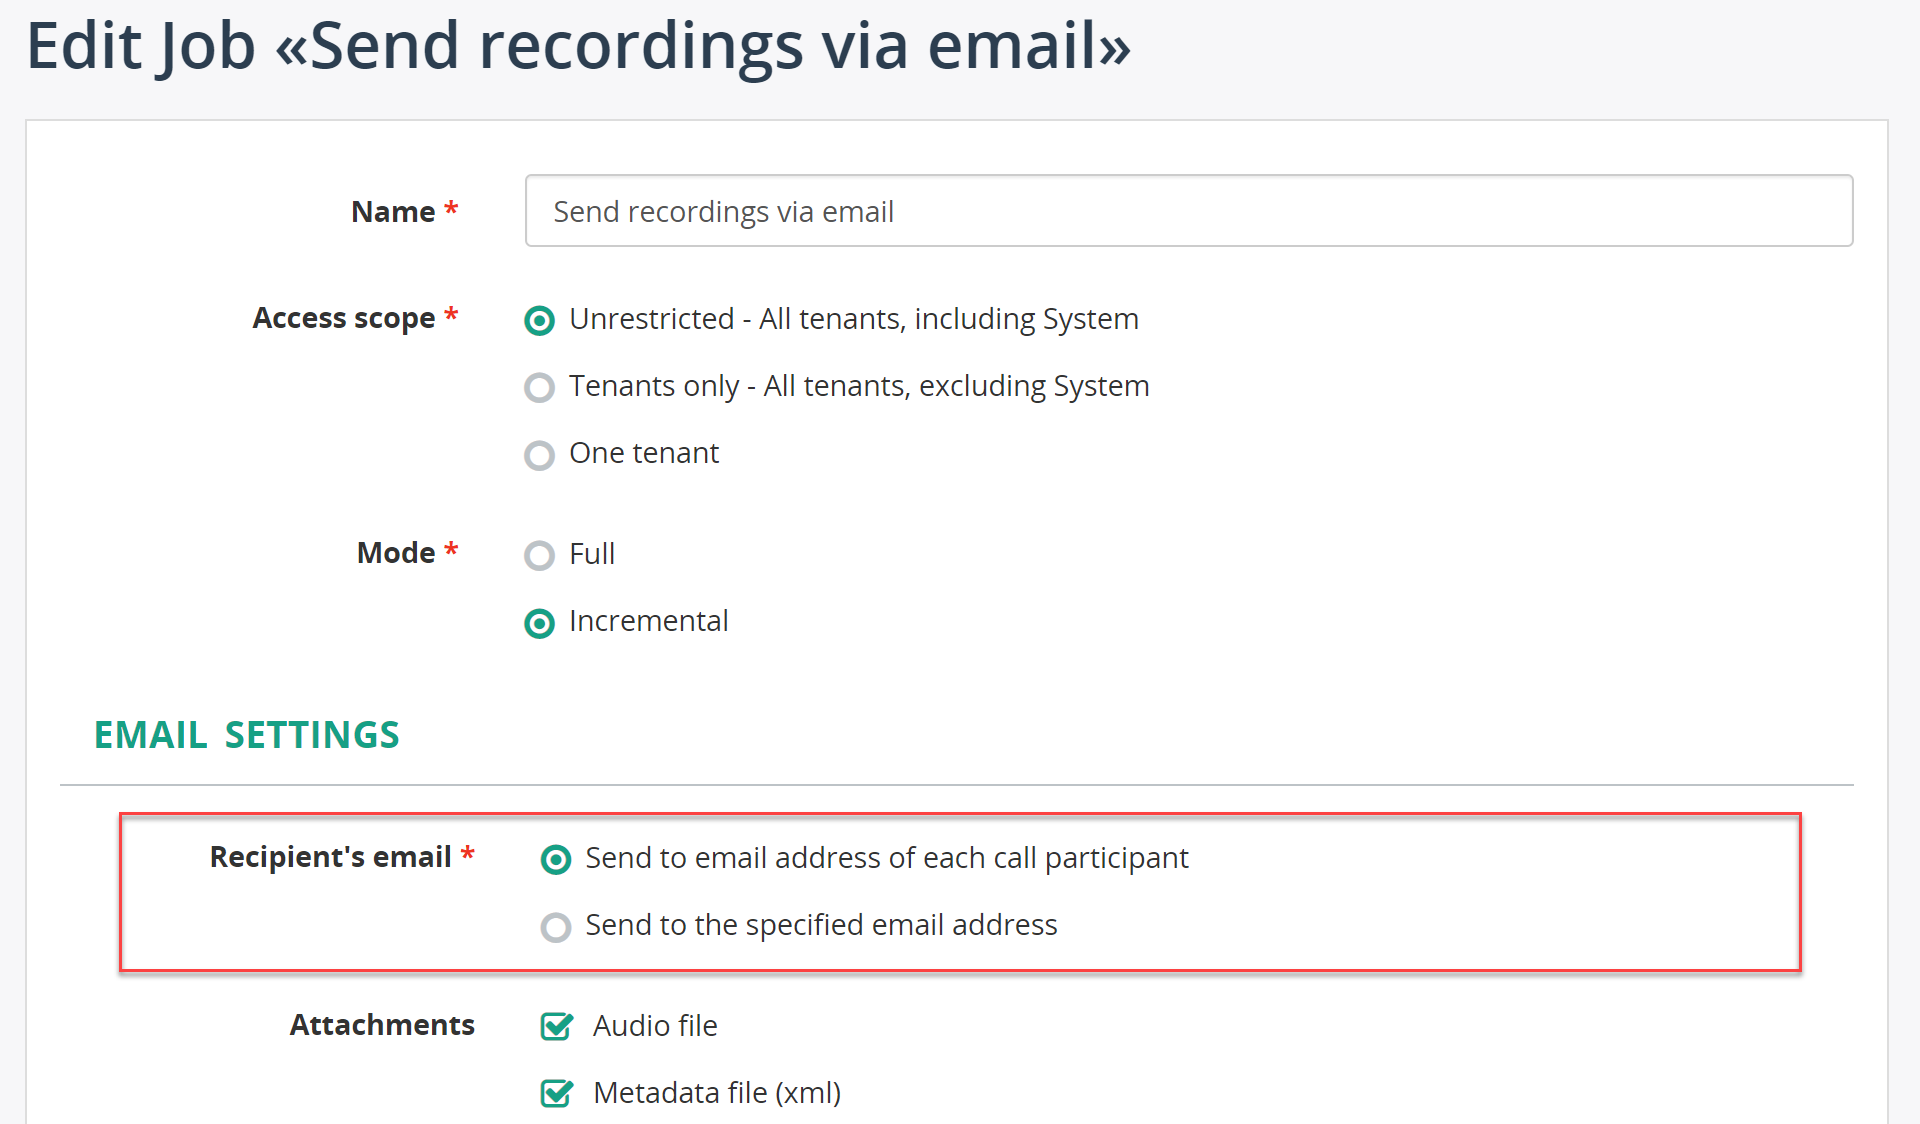
Task: Choose Tenants only access scope option
Action: click(539, 387)
